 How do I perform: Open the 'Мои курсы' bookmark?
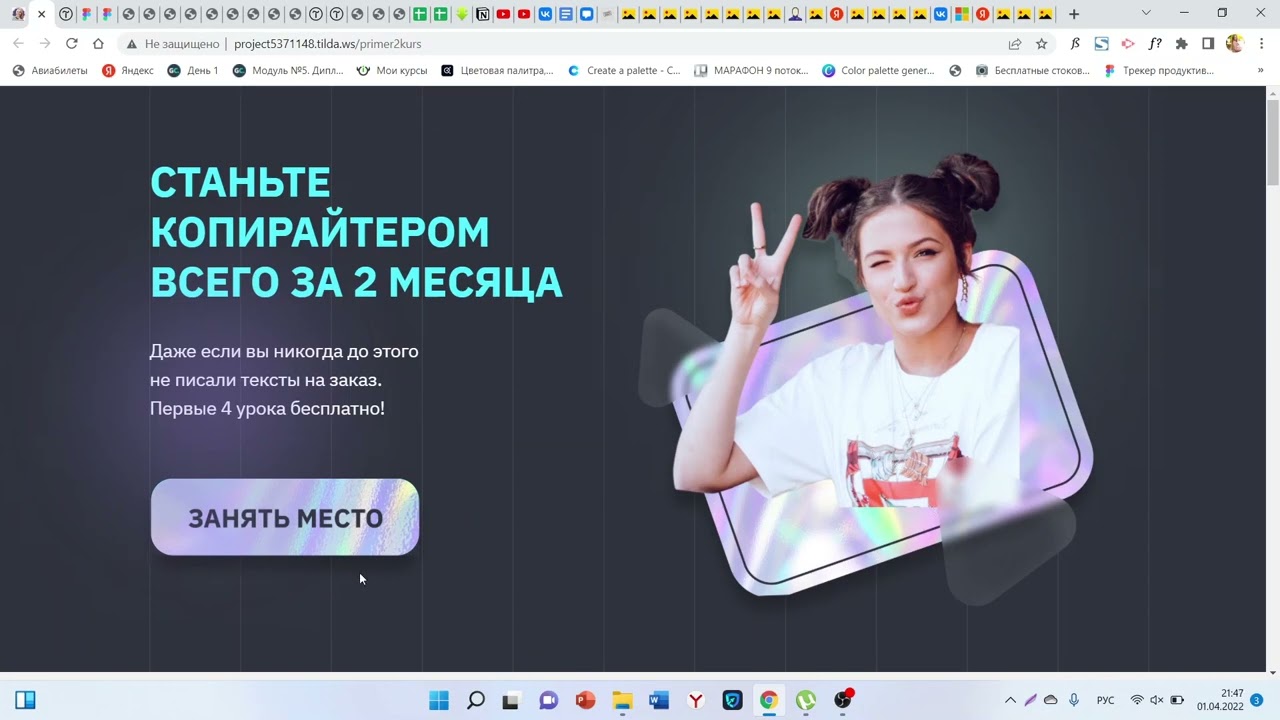[x=392, y=71]
